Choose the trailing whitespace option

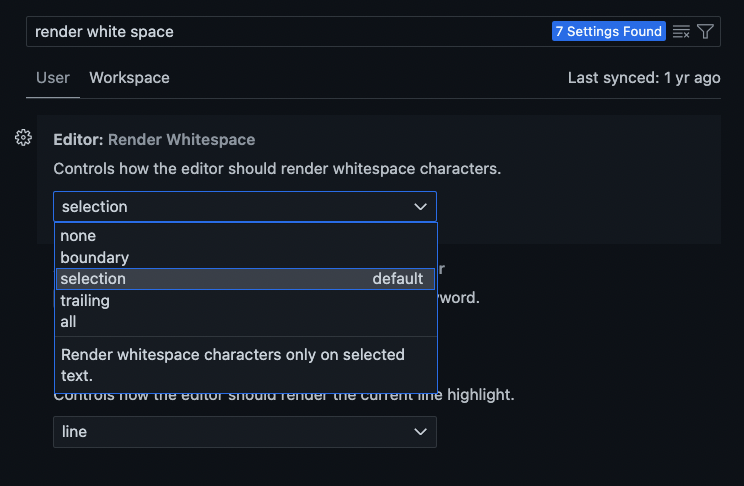[x=85, y=300]
